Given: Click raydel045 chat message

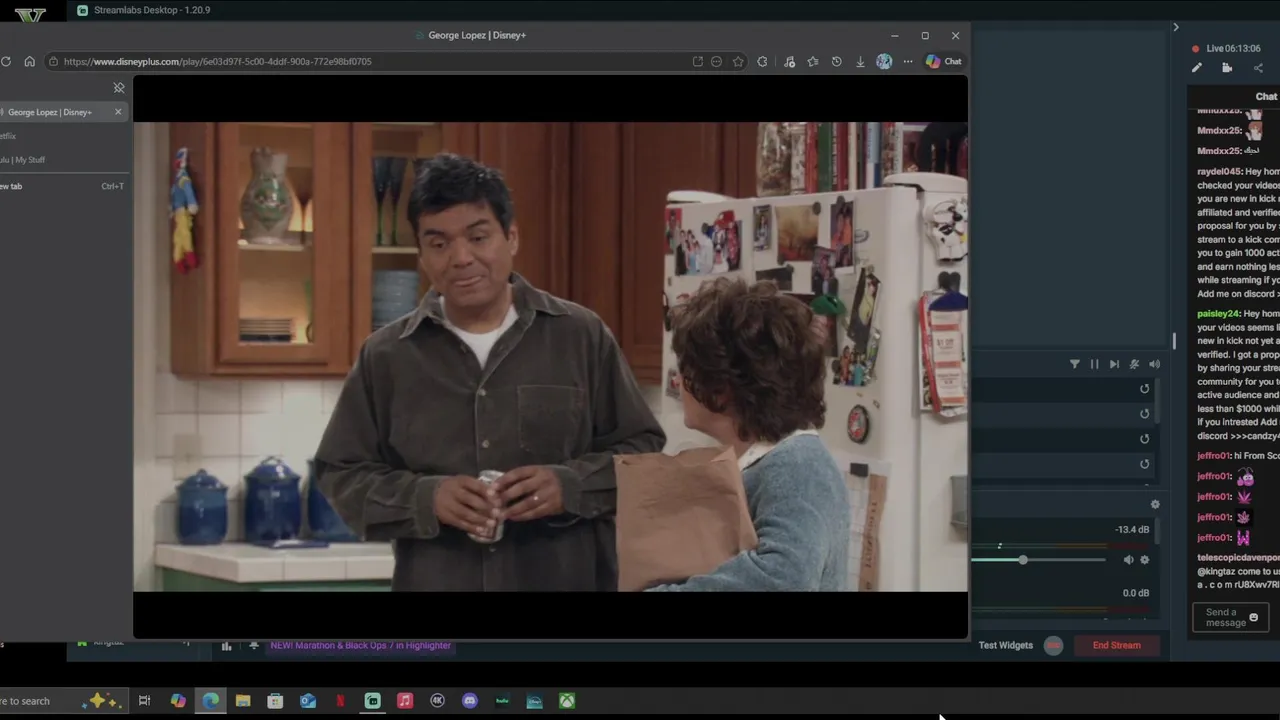Looking at the screenshot, I should [1238, 233].
